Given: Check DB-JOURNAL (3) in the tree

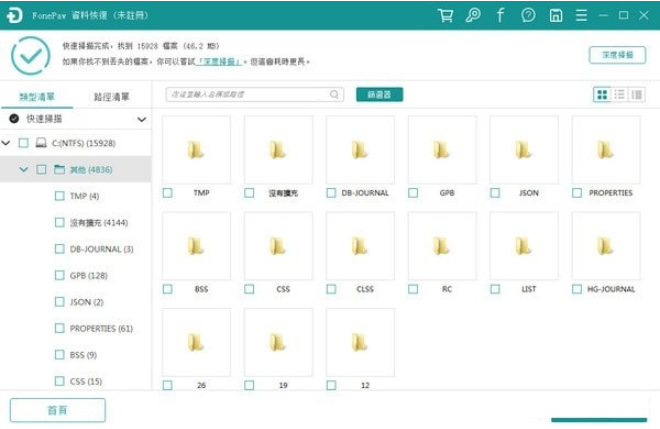Looking at the screenshot, I should tap(60, 249).
